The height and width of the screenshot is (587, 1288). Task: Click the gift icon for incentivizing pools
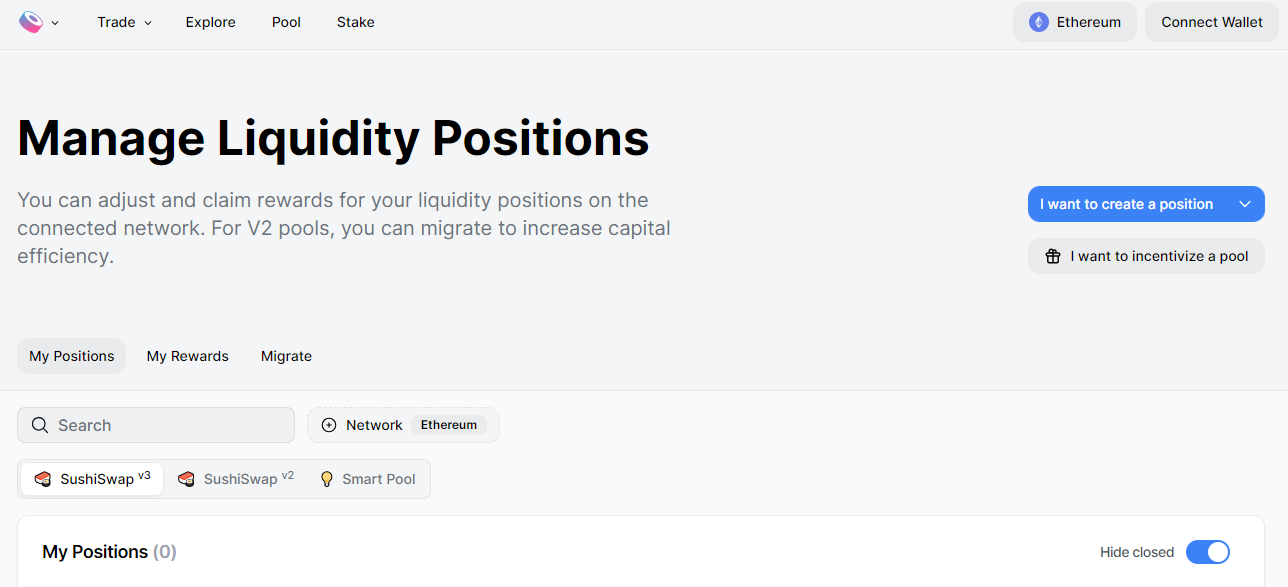[1052, 256]
